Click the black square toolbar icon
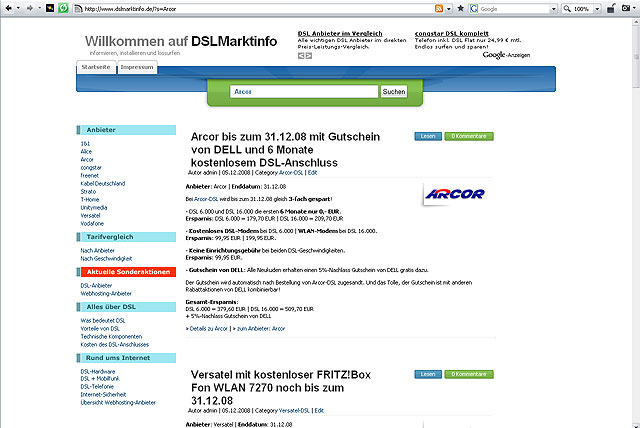Screen dimensions: 640x428 coord(50,8)
